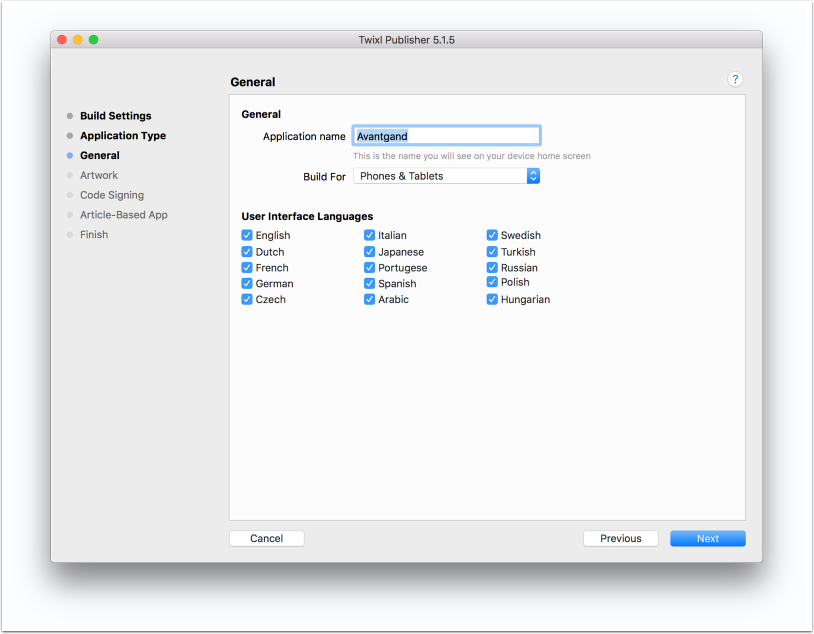814x634 pixels.
Task: Select the Finish step in sidebar
Action: click(94, 235)
